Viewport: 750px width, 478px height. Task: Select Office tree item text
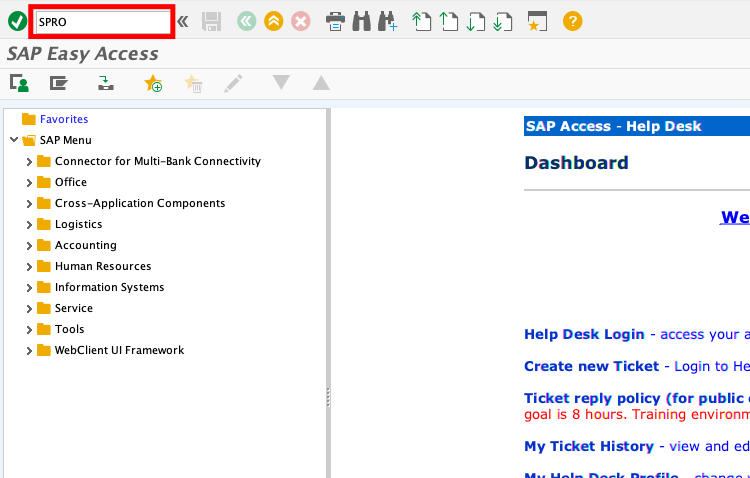(x=71, y=182)
